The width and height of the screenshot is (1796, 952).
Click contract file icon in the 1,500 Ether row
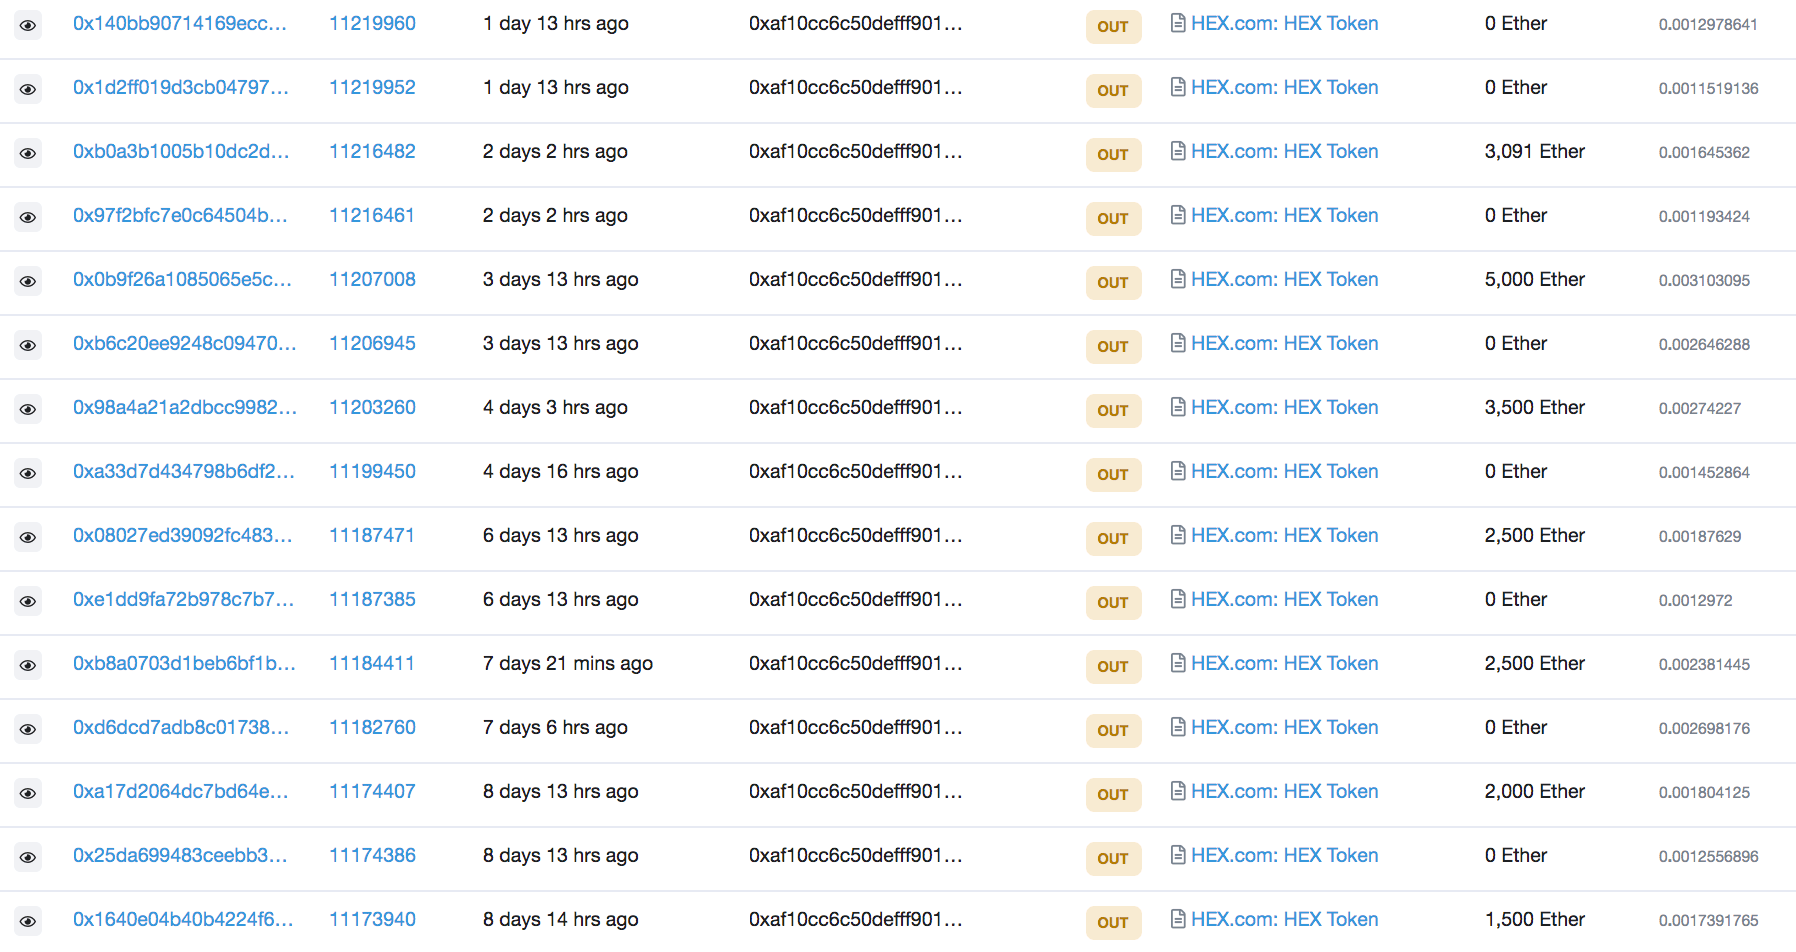[x=1178, y=919]
